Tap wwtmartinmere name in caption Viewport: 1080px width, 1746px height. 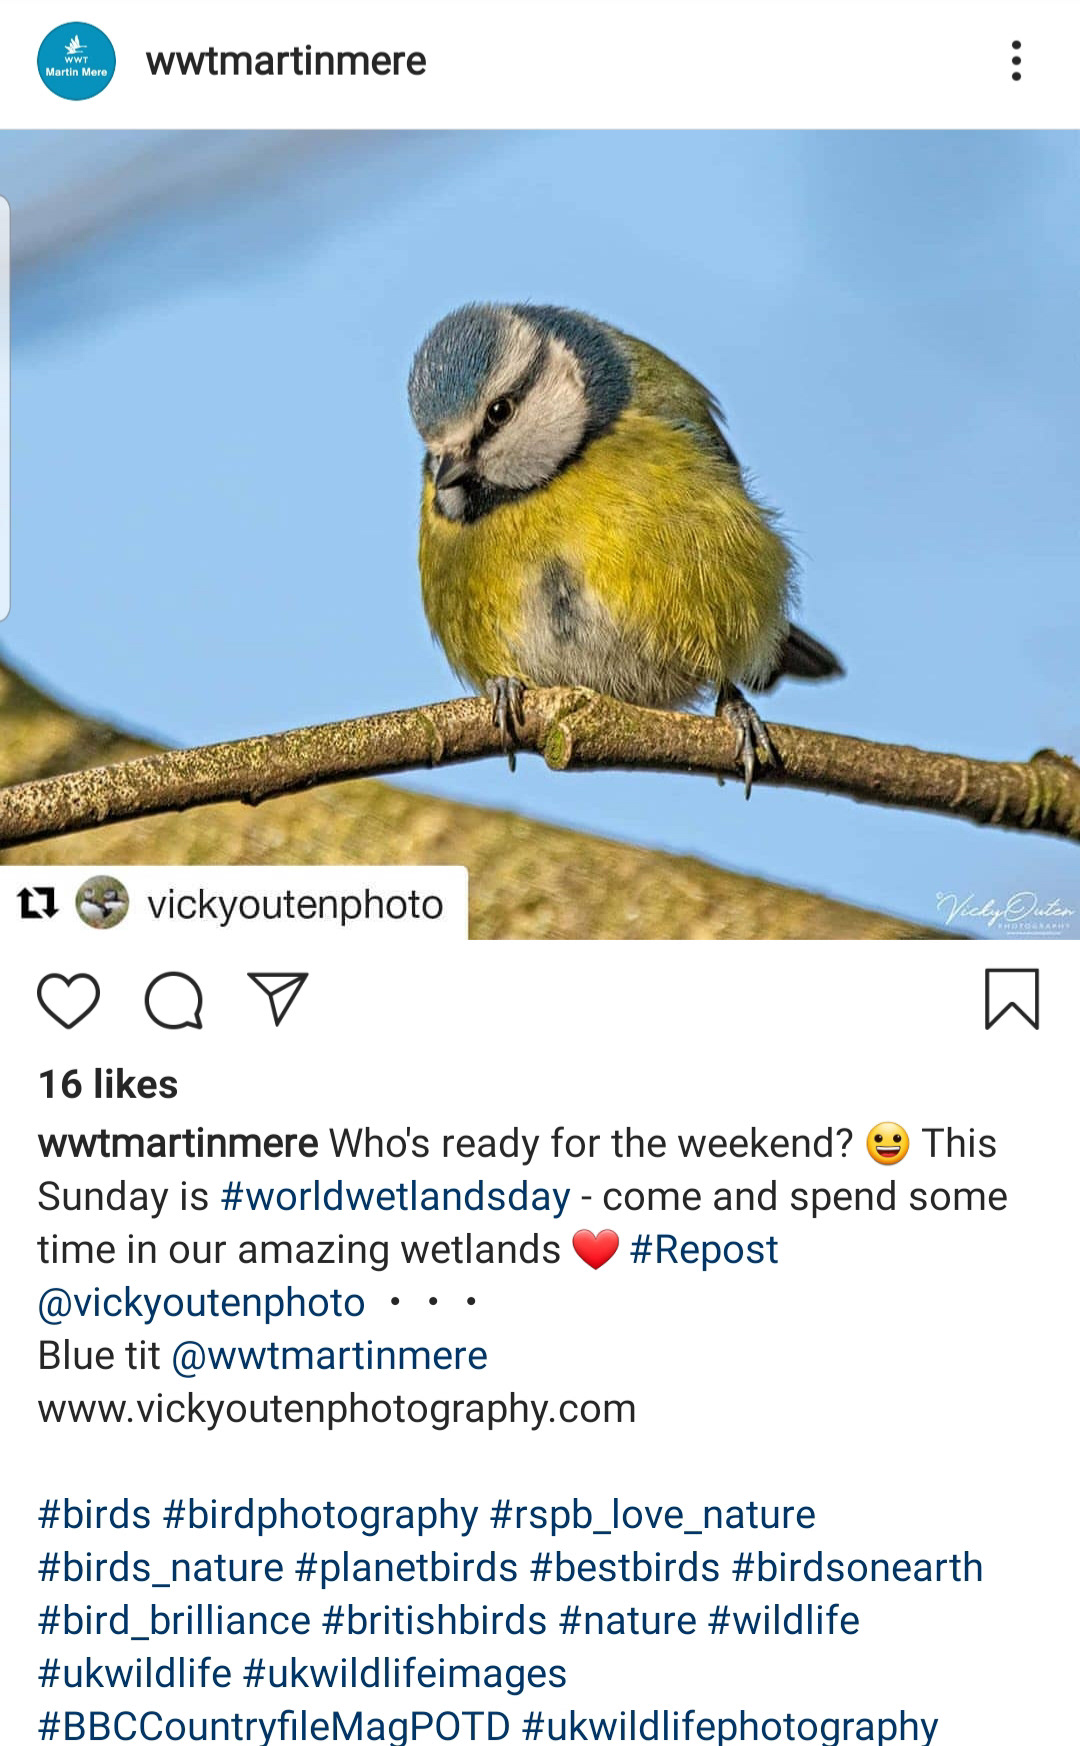178,1143
